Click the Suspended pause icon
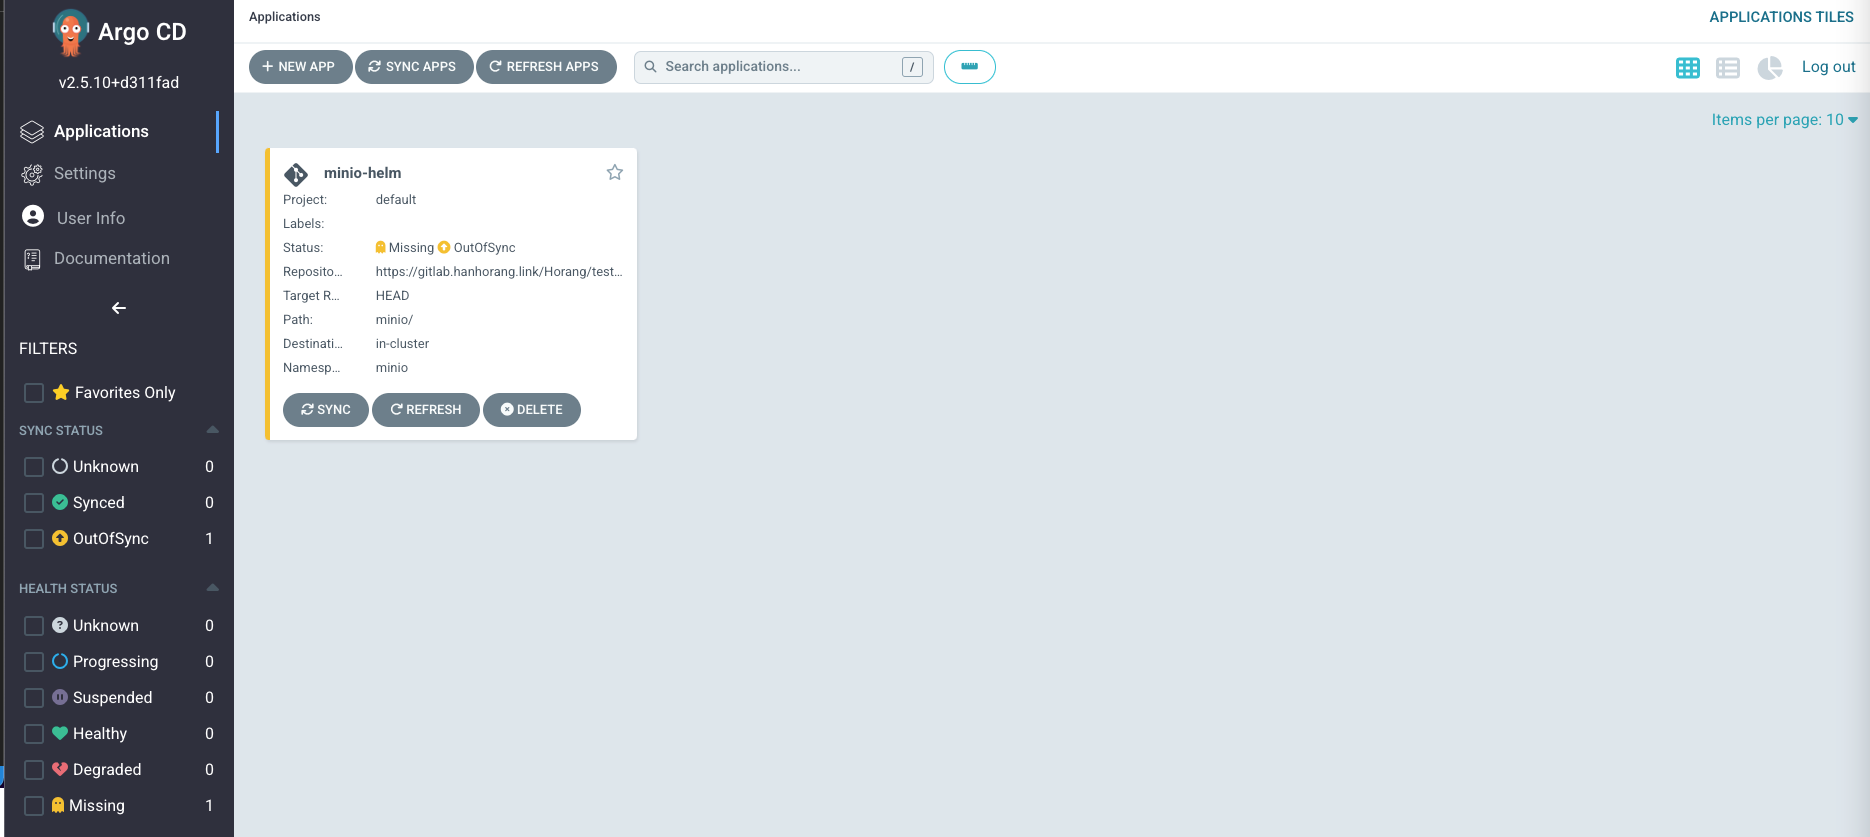 tap(60, 697)
